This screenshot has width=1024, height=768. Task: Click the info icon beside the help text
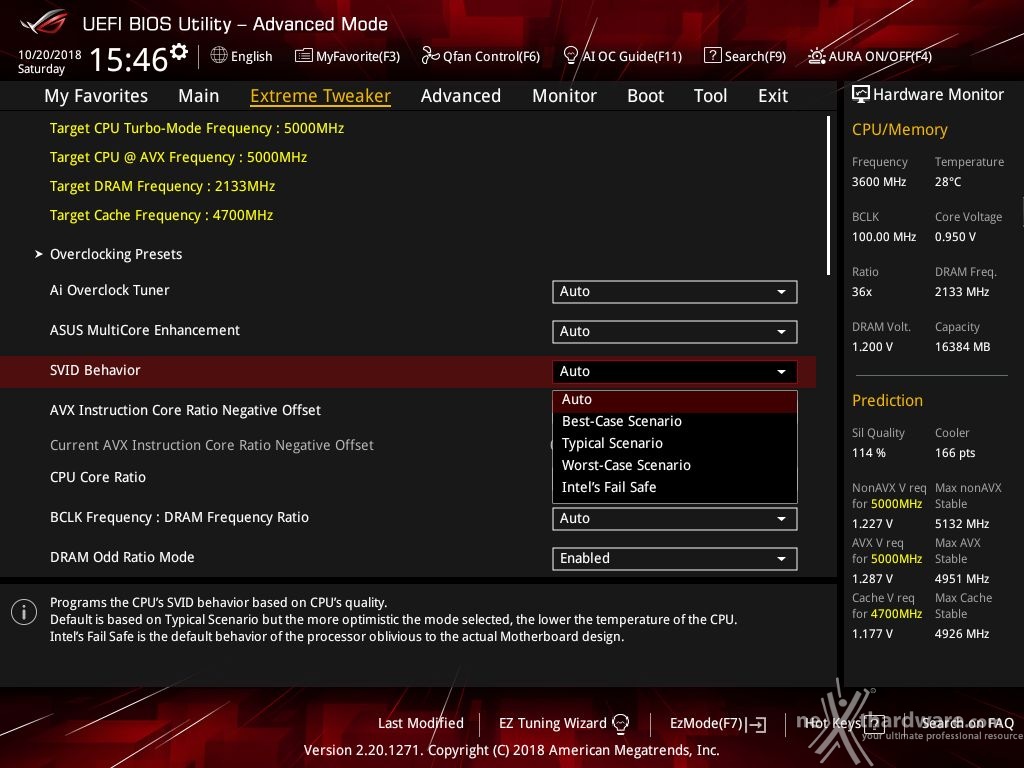coord(24,612)
